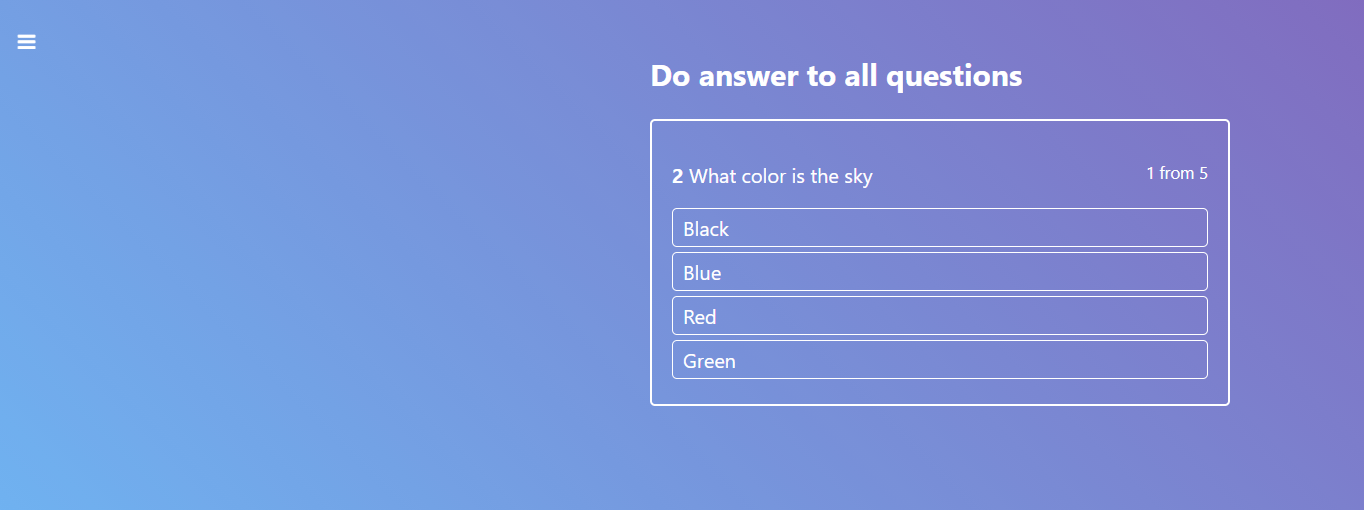Open the hamburger menu icon
Image resolution: width=1364 pixels, height=510 pixels.
point(26,41)
